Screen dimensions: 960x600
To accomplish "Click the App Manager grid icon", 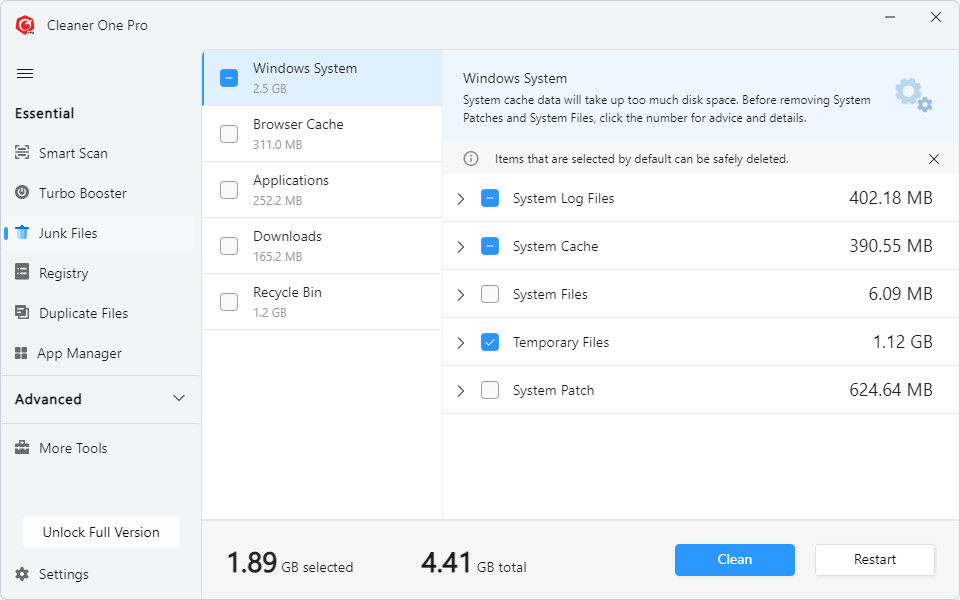I will [21, 353].
